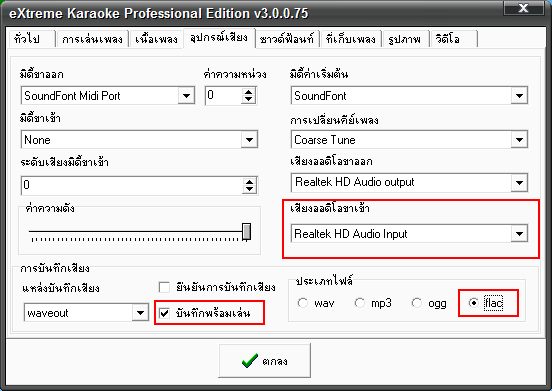552x391 pixels.
Task: Increase the ค่าความหน่วง delay value
Action: pyautogui.click(x=249, y=92)
